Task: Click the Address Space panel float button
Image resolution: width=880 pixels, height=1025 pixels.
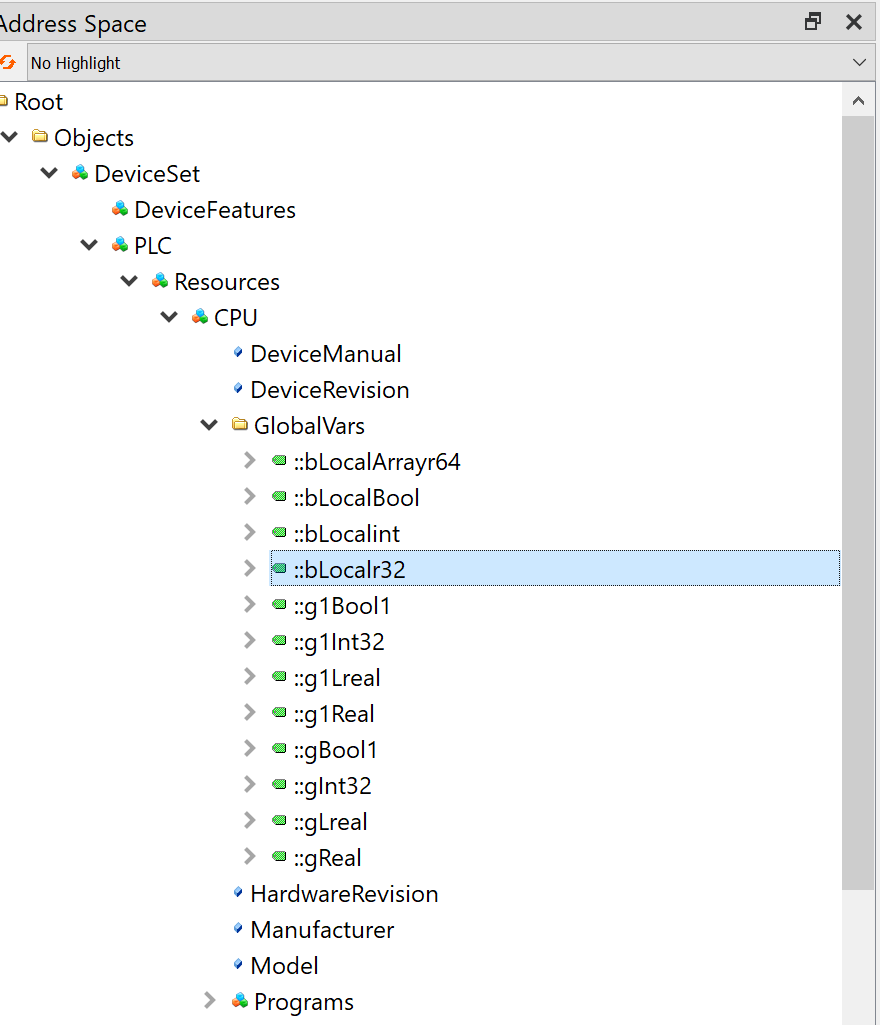Action: [x=813, y=22]
